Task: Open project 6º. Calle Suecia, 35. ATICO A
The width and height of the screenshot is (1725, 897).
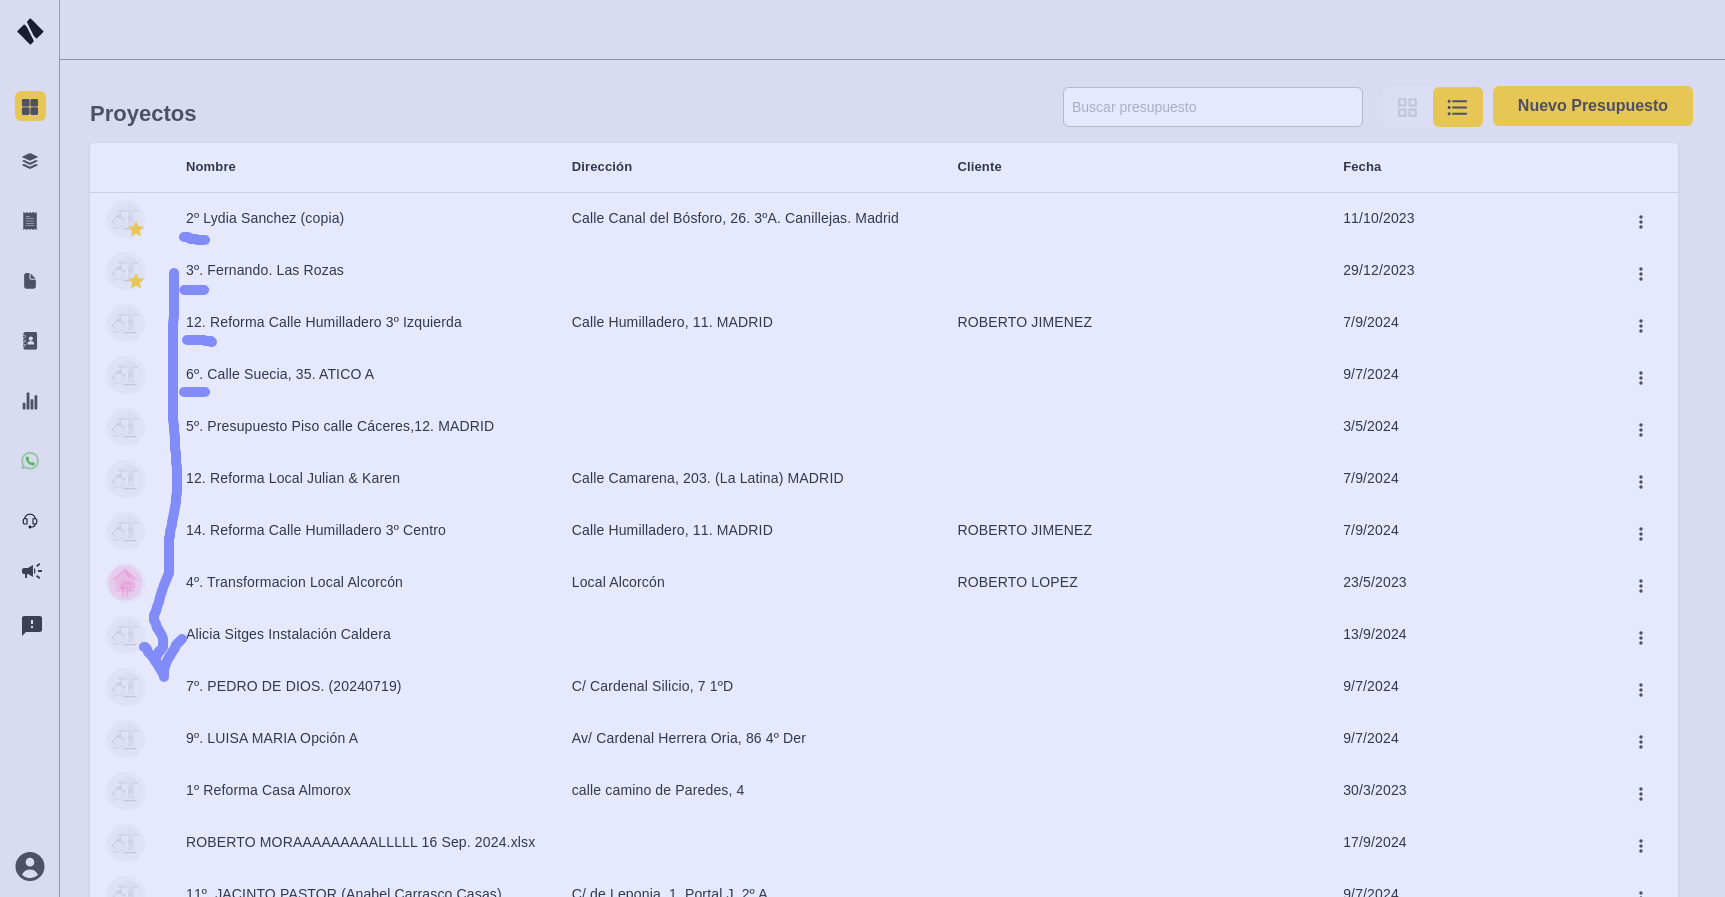Action: 280,374
